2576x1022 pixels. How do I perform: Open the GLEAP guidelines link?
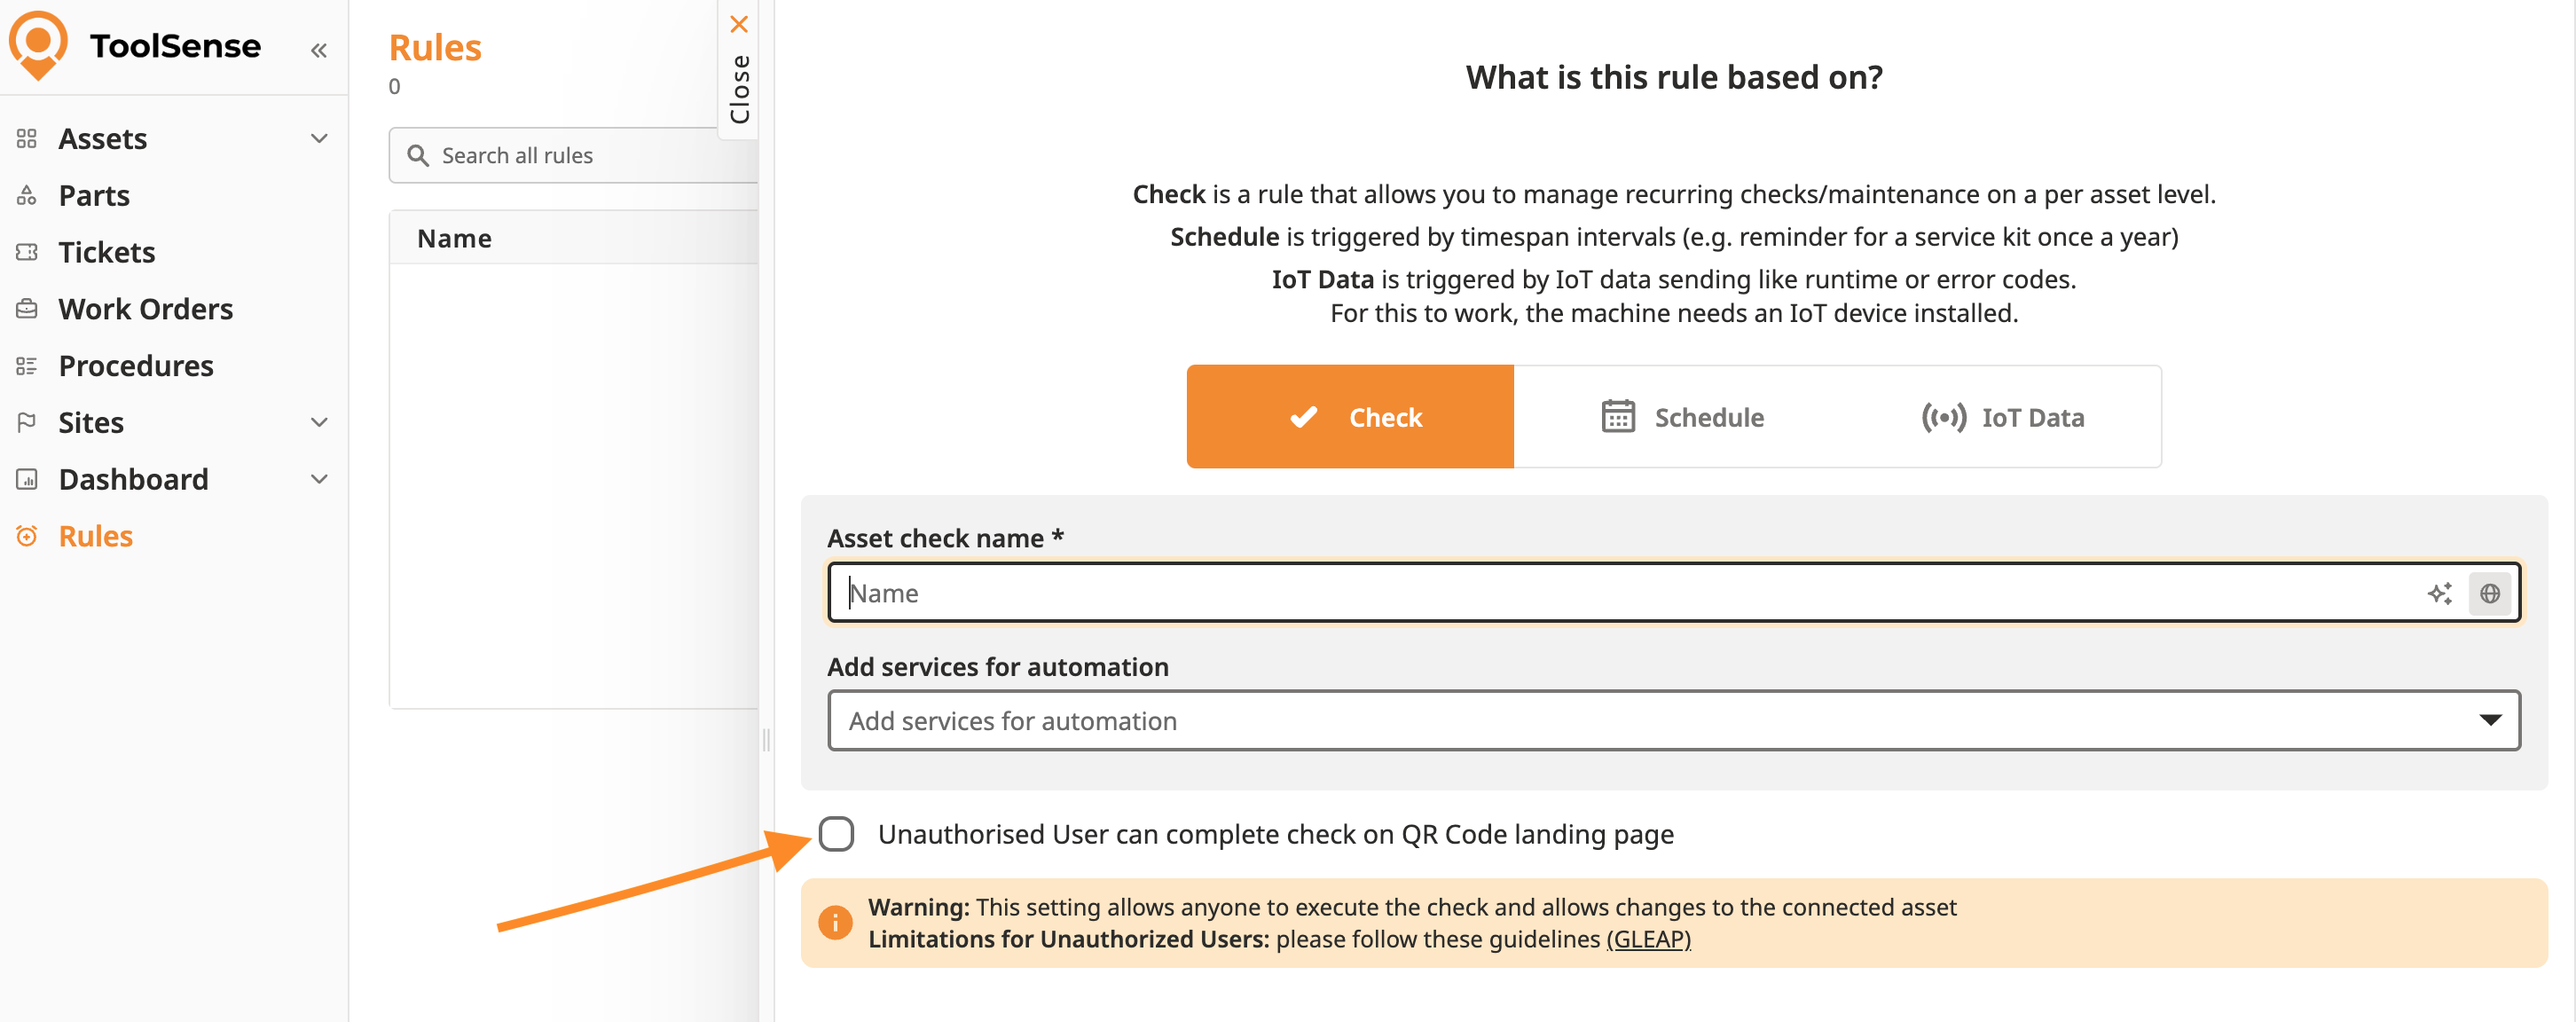coord(1648,939)
